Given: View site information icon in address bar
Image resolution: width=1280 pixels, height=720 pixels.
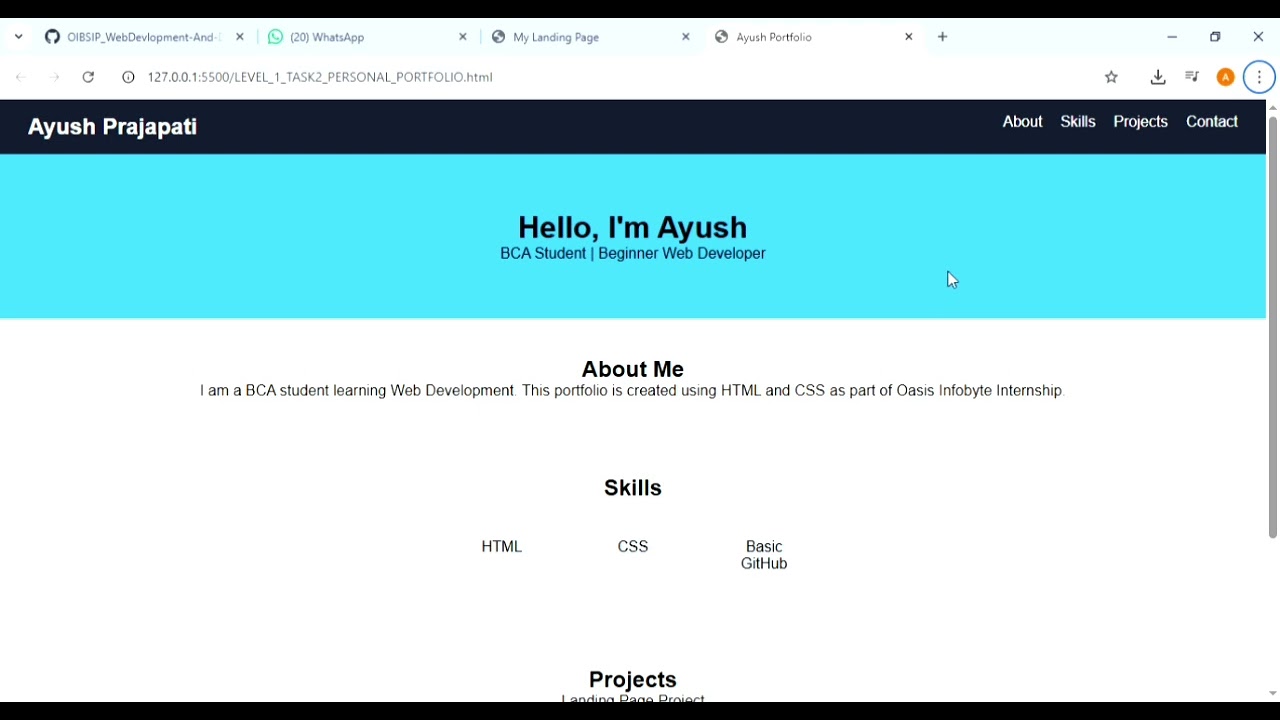Looking at the screenshot, I should coord(128,77).
